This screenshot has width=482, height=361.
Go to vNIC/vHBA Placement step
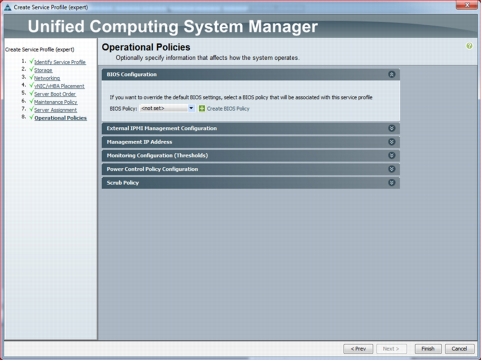(59, 86)
